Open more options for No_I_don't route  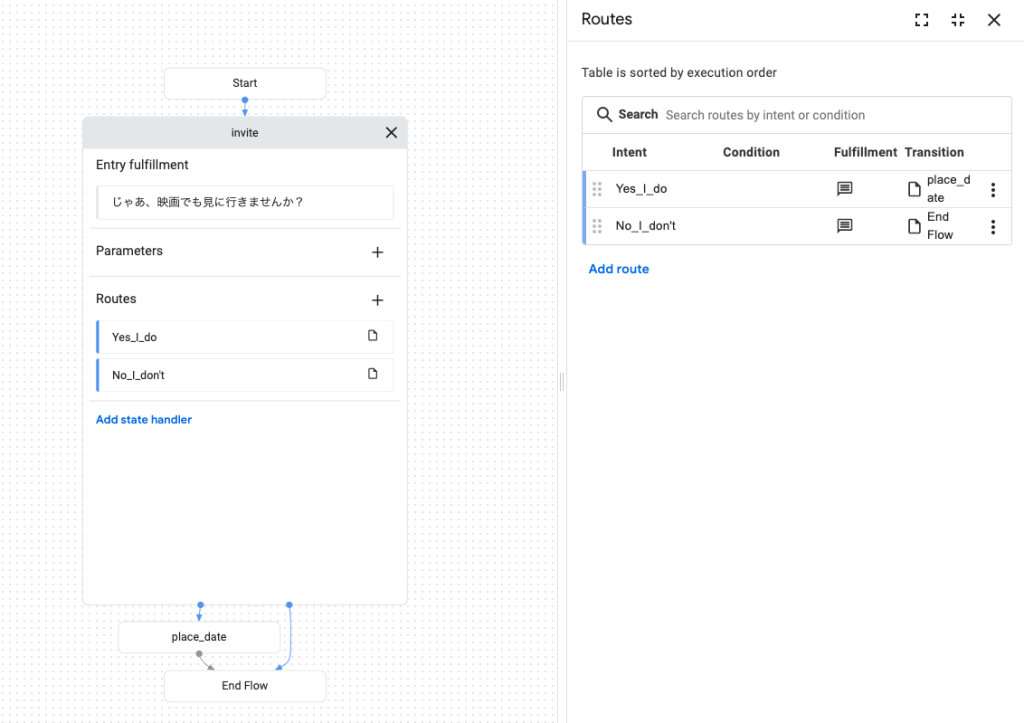click(992, 227)
